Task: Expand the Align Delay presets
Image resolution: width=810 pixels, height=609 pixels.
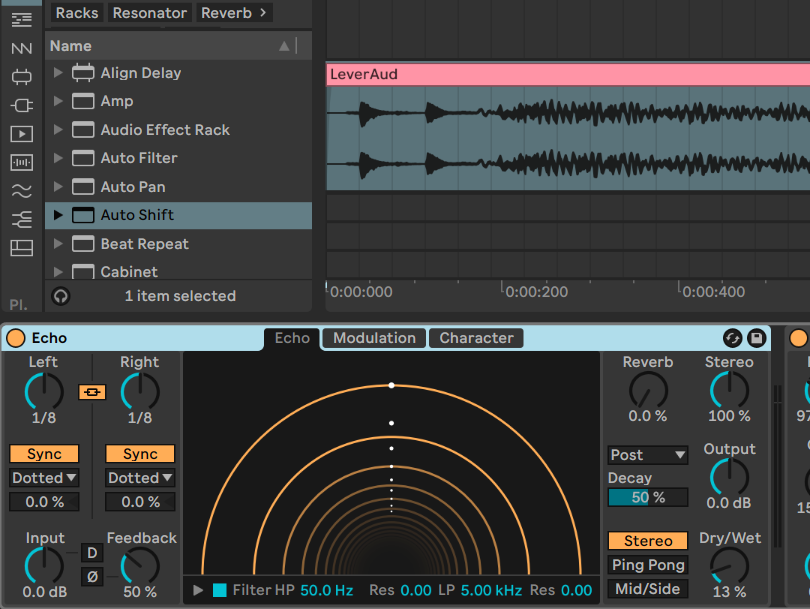Action: (x=58, y=73)
